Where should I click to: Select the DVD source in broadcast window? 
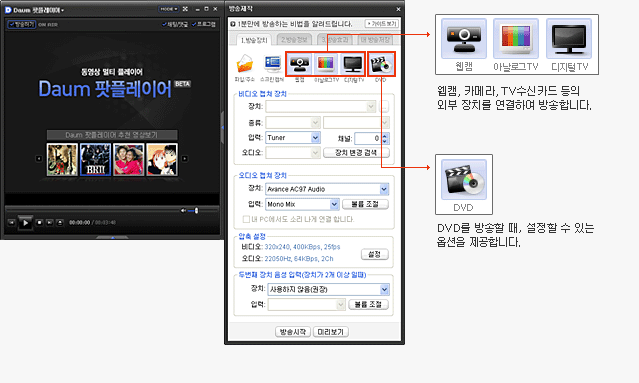[381, 64]
